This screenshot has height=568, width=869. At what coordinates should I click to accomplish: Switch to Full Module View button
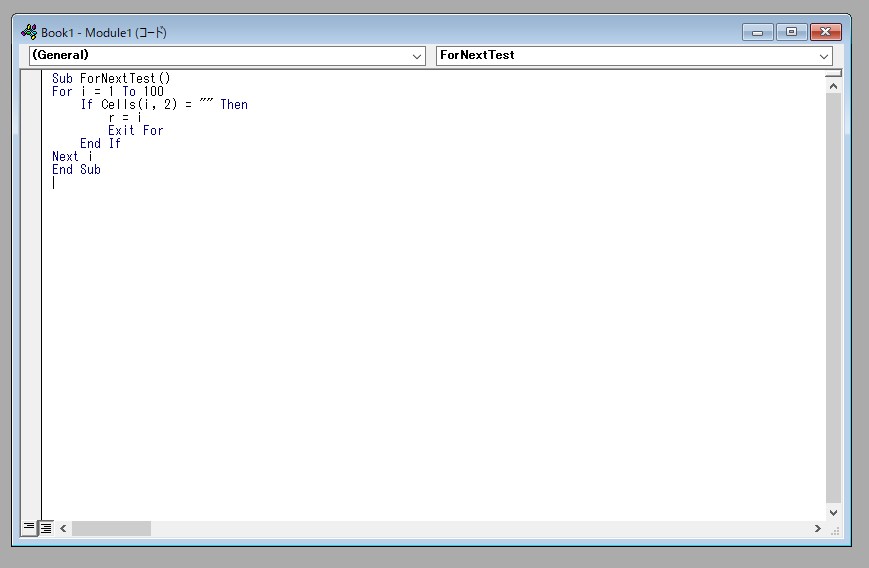pos(46,528)
